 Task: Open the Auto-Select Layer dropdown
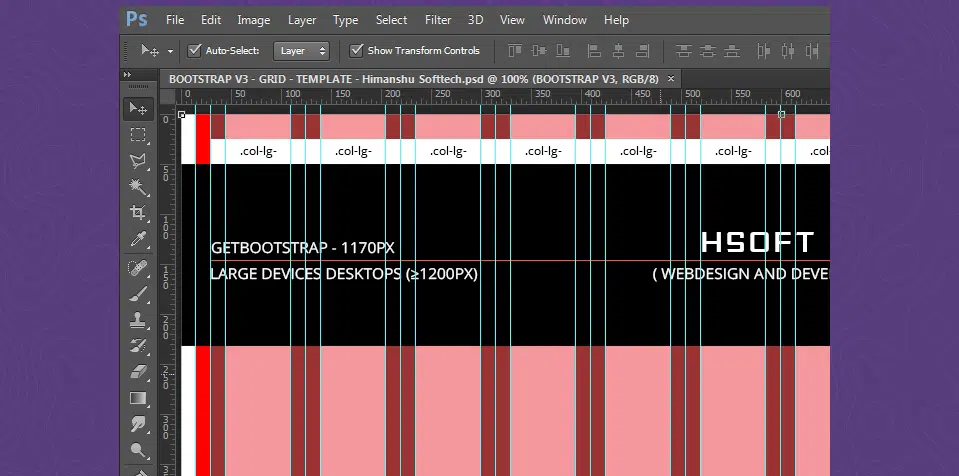coord(301,50)
